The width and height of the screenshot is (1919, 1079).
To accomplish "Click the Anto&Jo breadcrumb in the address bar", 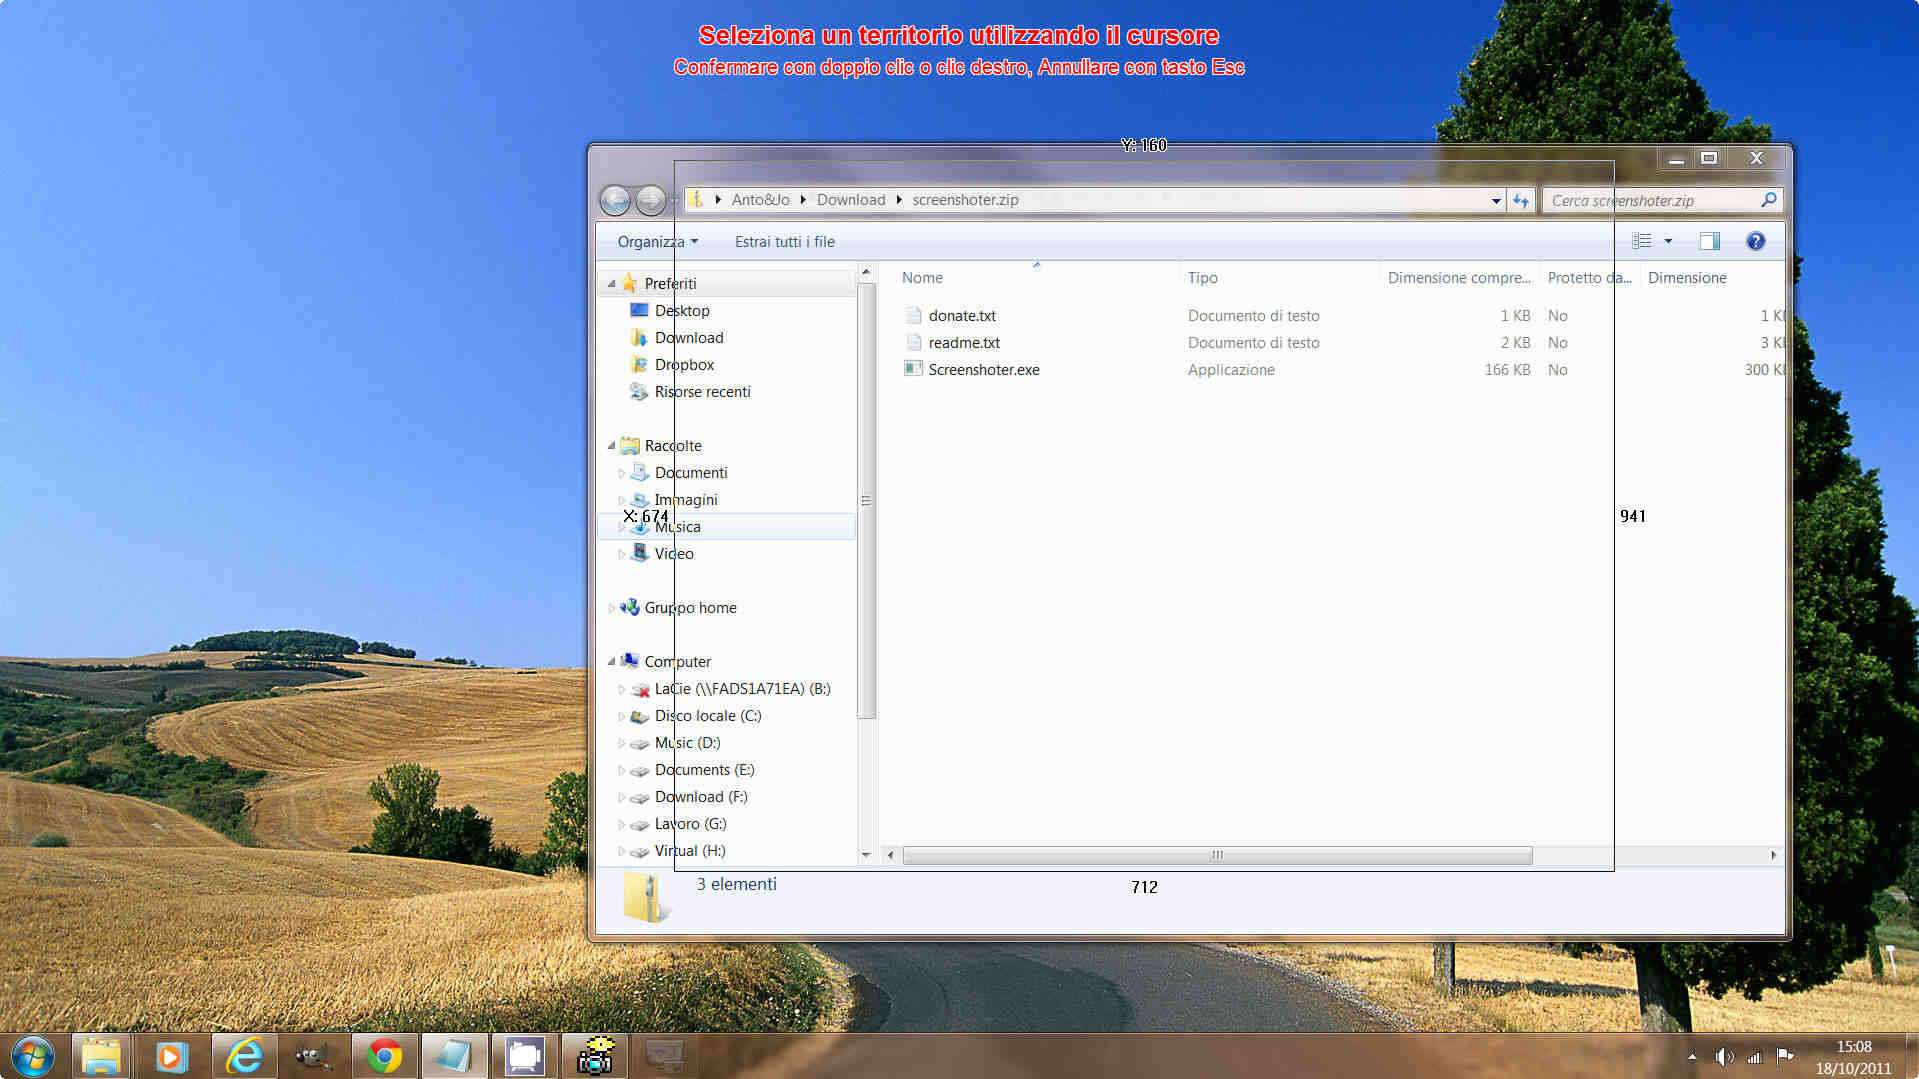I will (760, 199).
